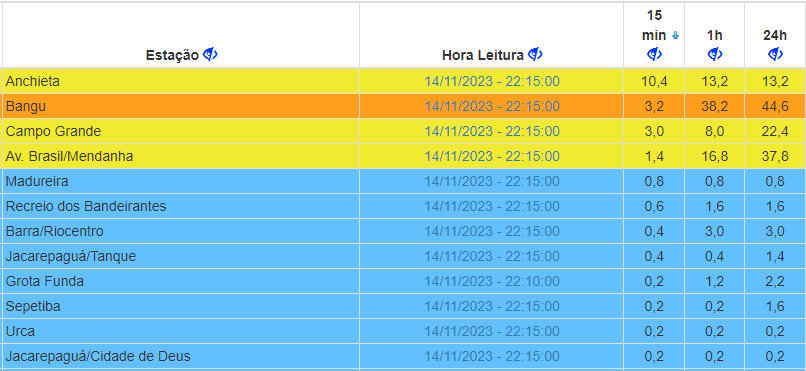Sort by 1h rainfall column header
The height and width of the screenshot is (371, 806).
pos(715,35)
